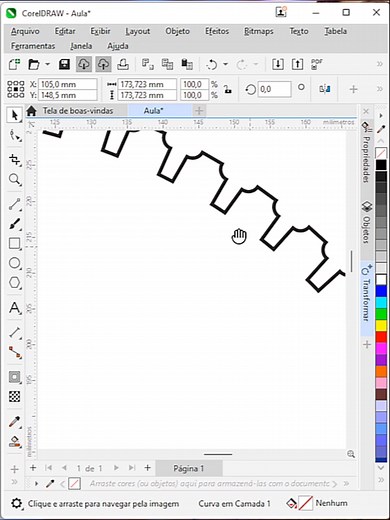The image size is (390, 520).
Task: Select the Crop tool
Action: coord(14,160)
